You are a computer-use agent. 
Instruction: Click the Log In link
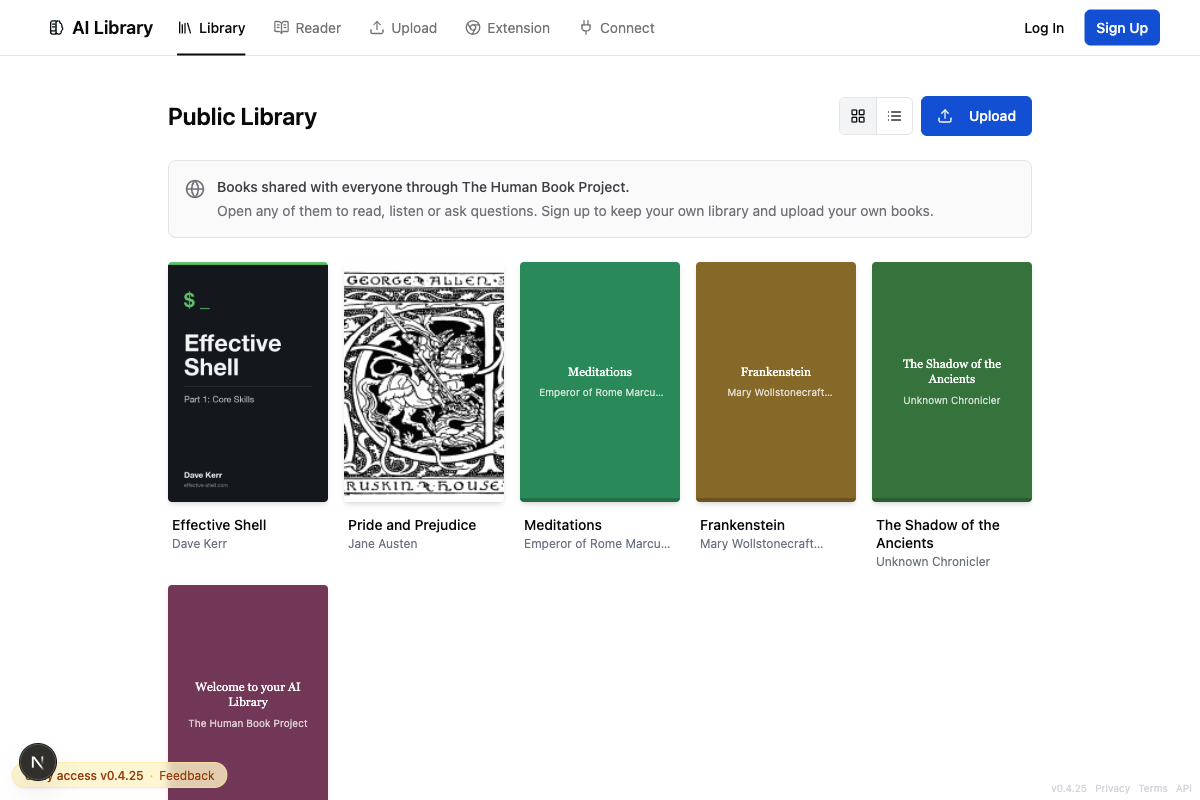click(x=1044, y=28)
